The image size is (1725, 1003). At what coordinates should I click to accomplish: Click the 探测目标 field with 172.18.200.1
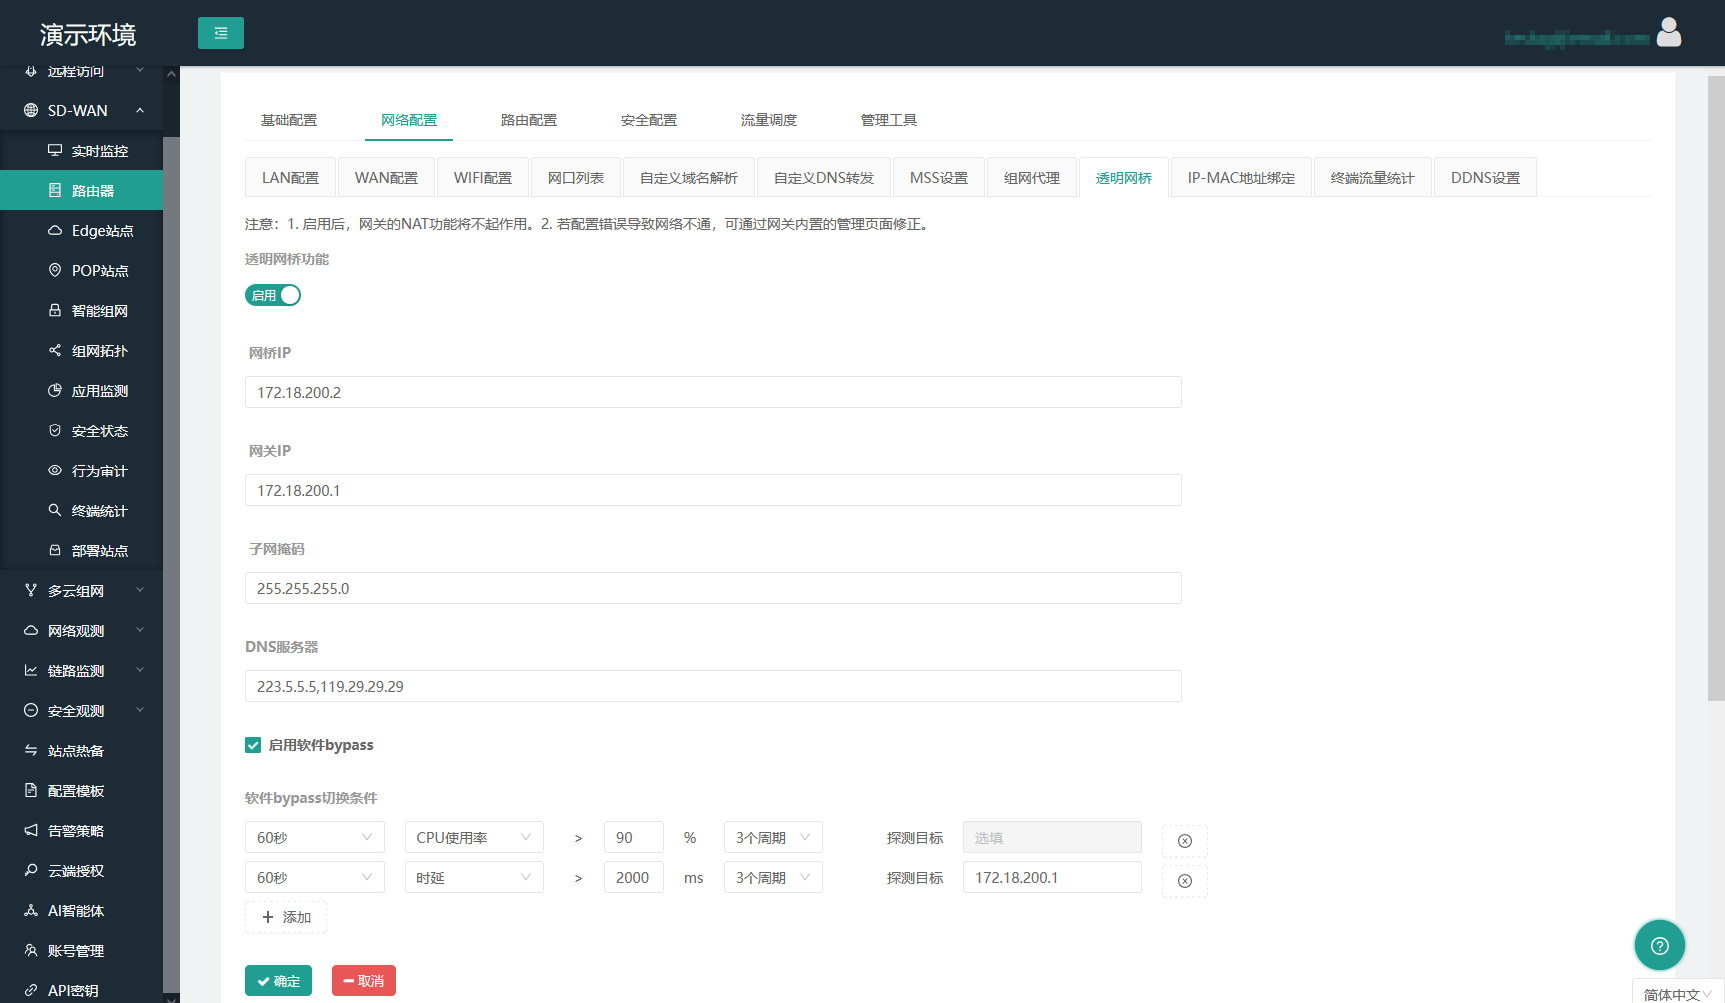point(1052,877)
